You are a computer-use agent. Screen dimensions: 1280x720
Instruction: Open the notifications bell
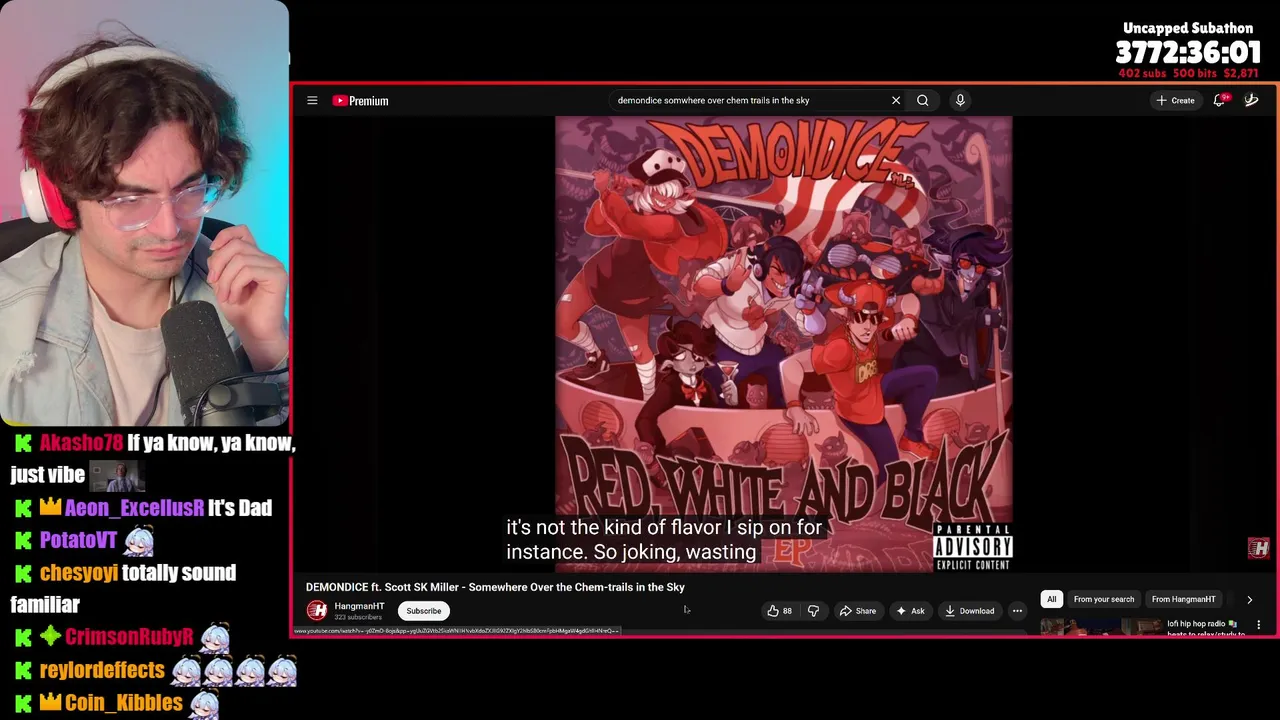pyautogui.click(x=1219, y=100)
